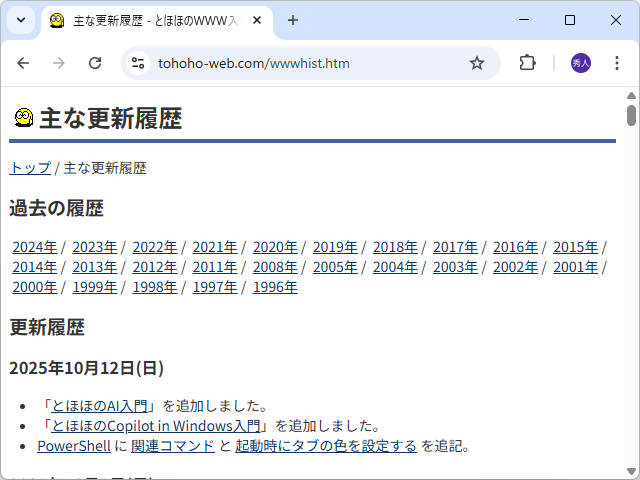640x480 pixels.
Task: Open the profile avatar 秀人
Action: click(580, 63)
